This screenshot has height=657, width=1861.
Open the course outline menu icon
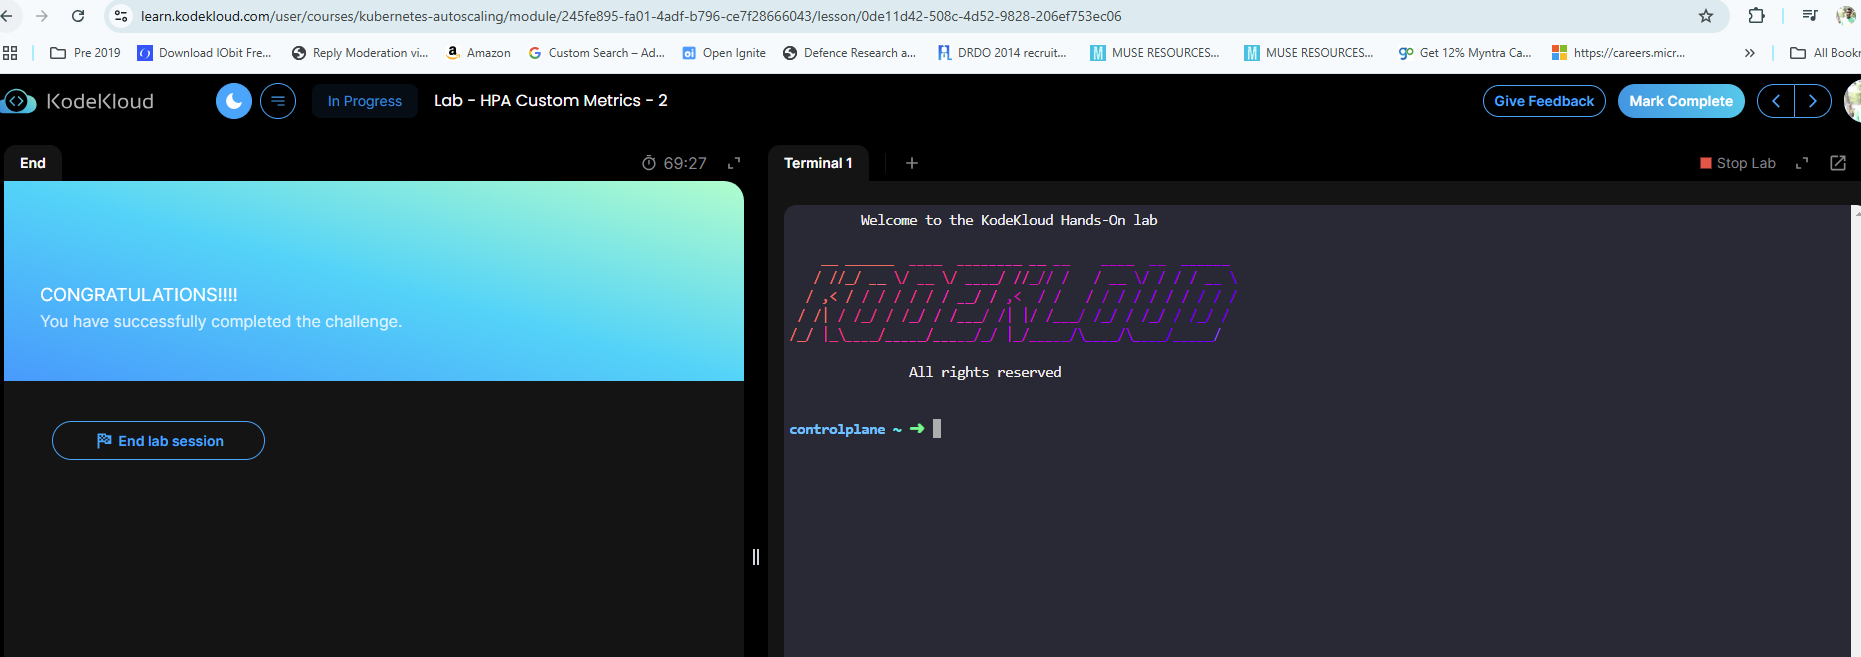click(278, 101)
